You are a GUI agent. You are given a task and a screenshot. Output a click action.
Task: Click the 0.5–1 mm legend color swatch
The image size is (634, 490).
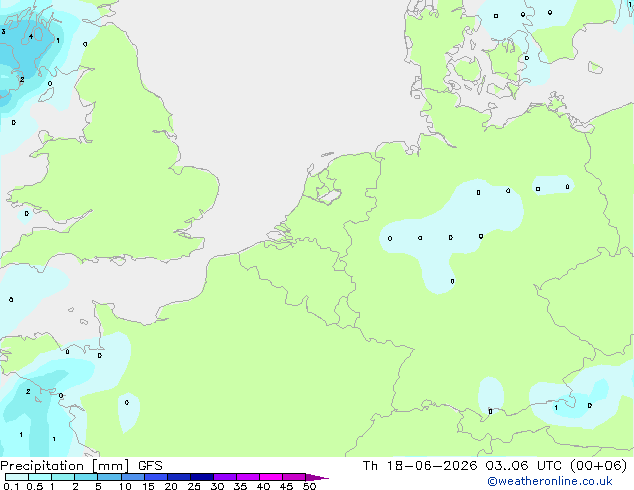click(x=40, y=477)
